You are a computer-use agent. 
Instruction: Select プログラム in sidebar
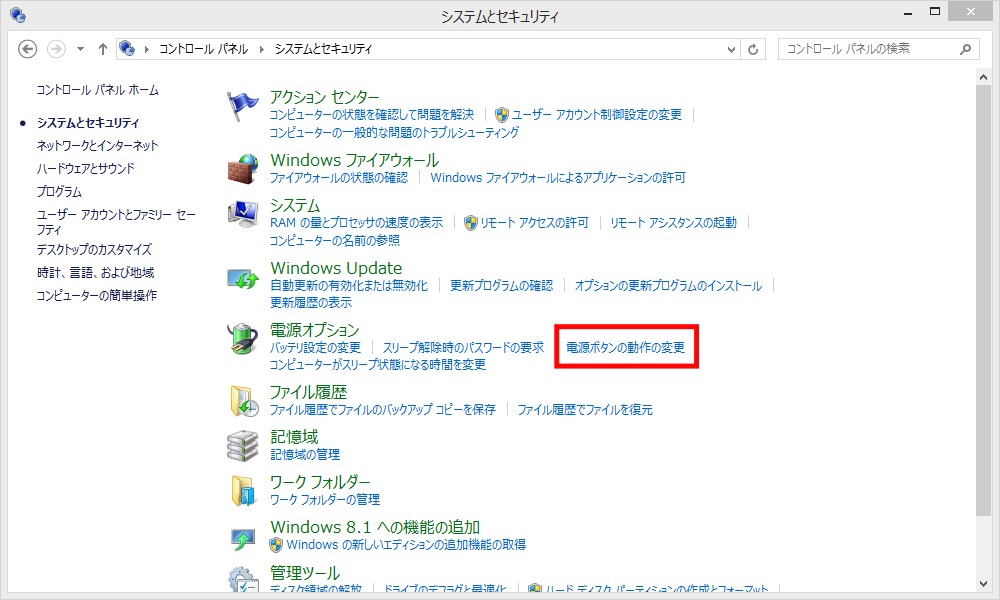point(59,191)
